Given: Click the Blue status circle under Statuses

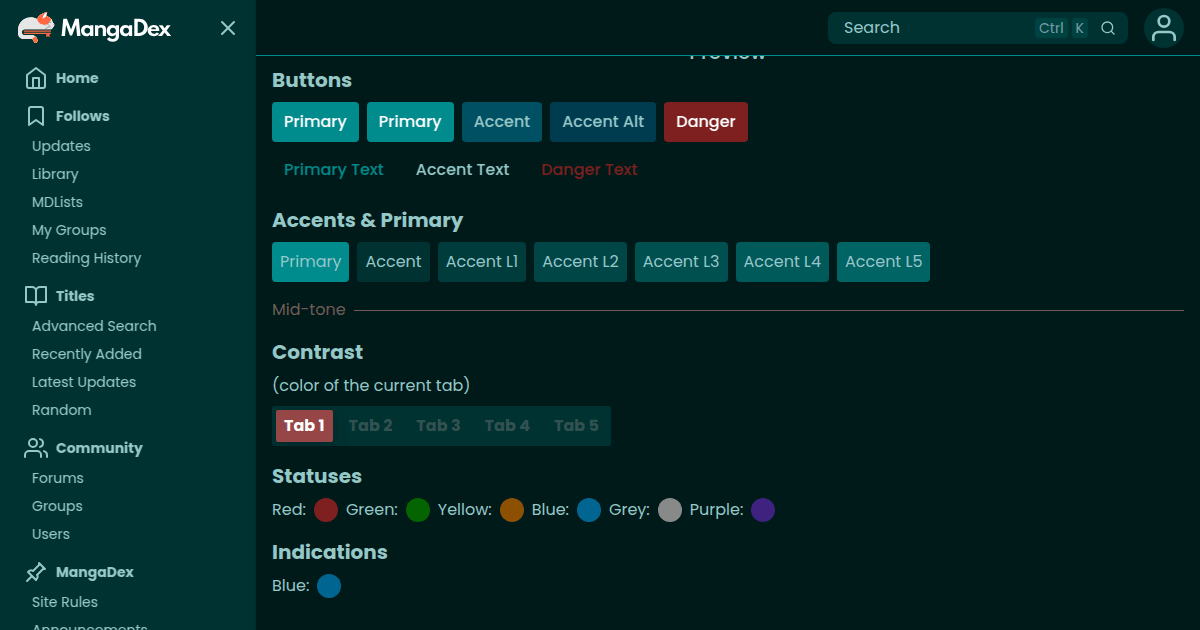Looking at the screenshot, I should [x=589, y=510].
